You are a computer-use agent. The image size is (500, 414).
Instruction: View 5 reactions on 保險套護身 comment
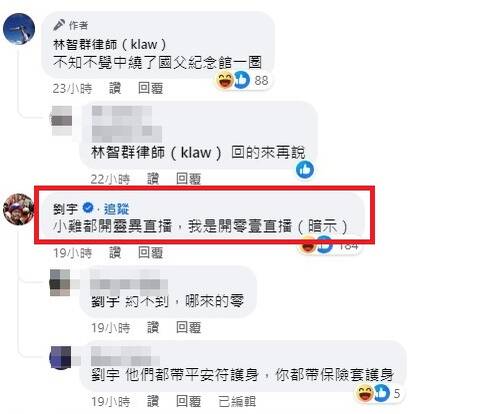(x=397, y=393)
